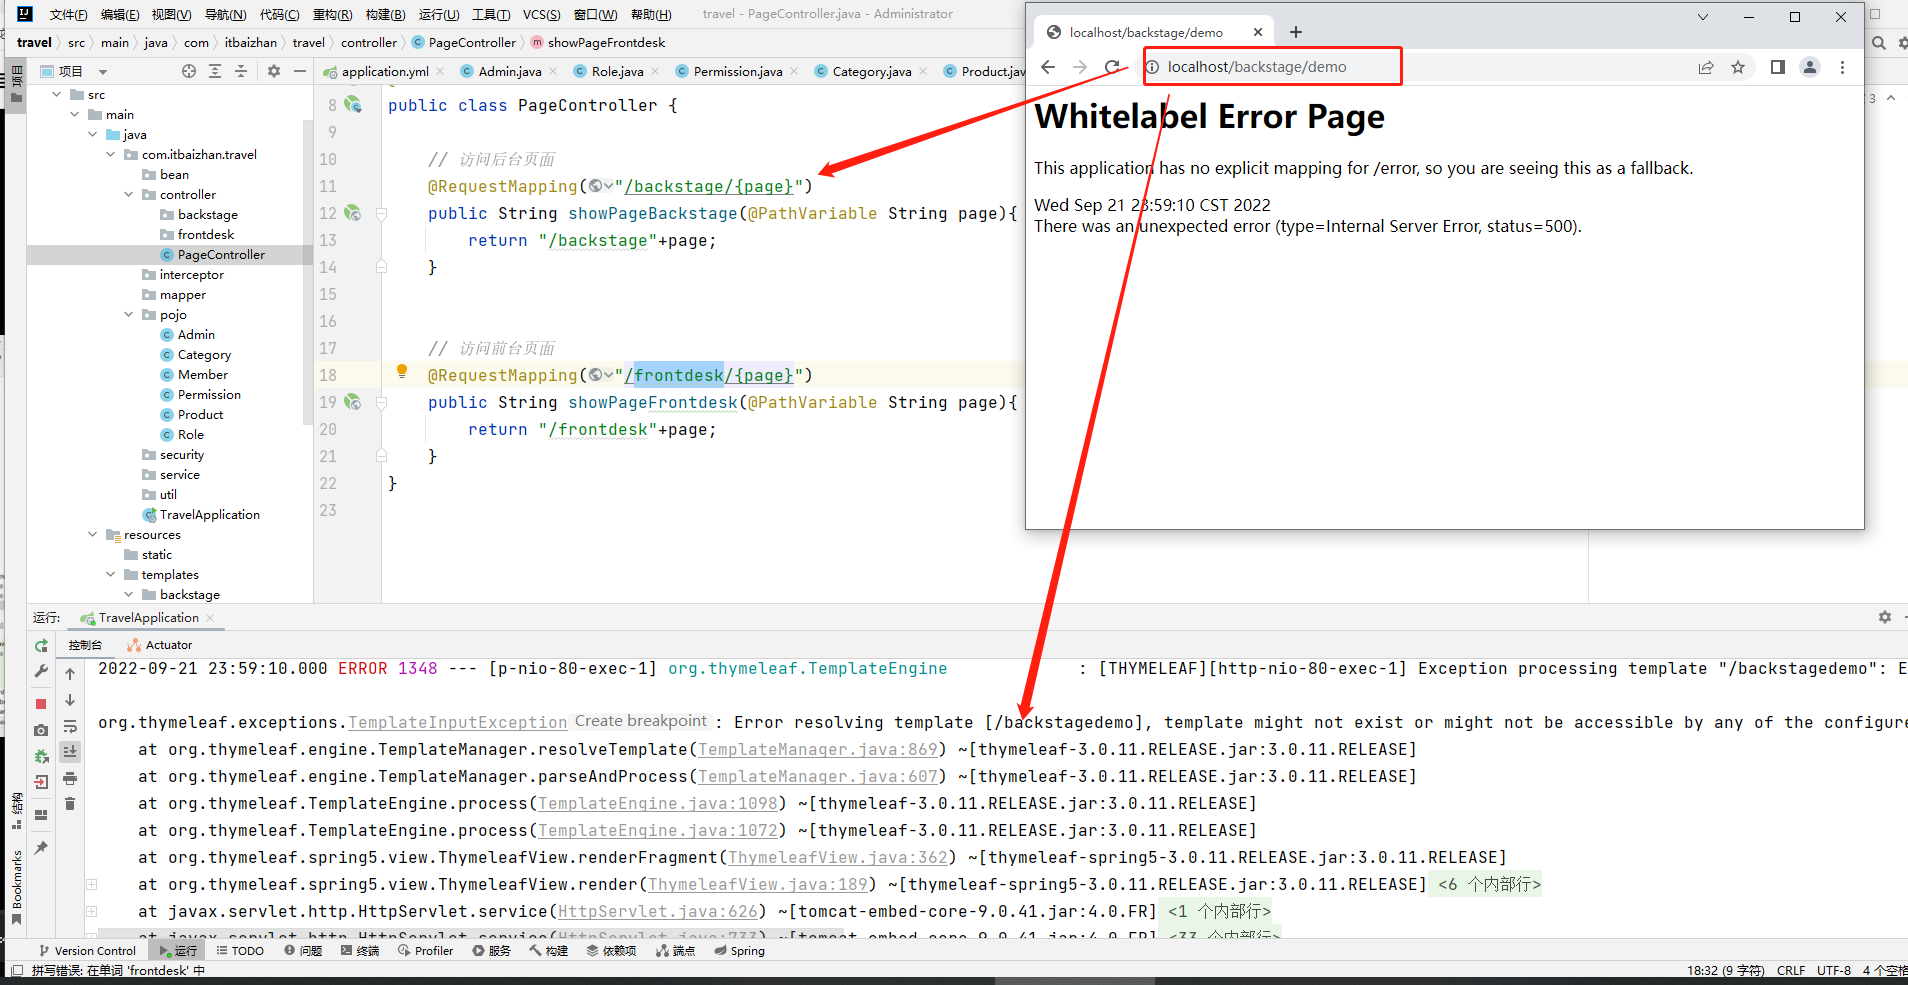The image size is (1908, 985).
Task: Click the exit icon in the run panel
Action: (x=41, y=782)
